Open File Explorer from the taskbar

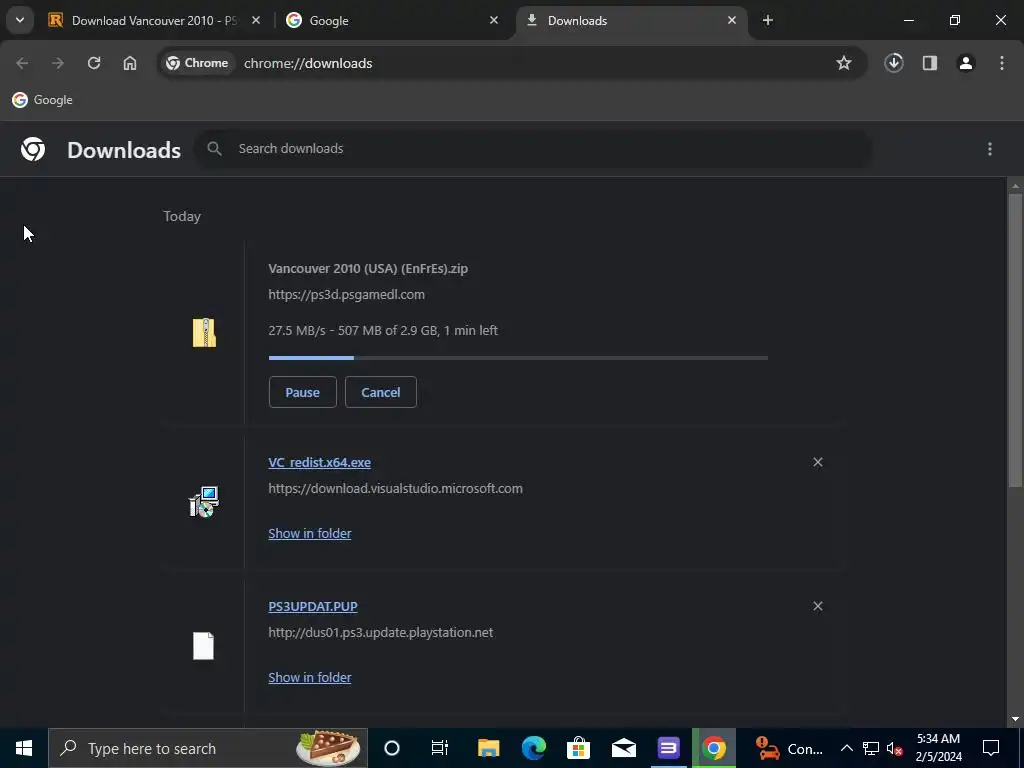488,748
